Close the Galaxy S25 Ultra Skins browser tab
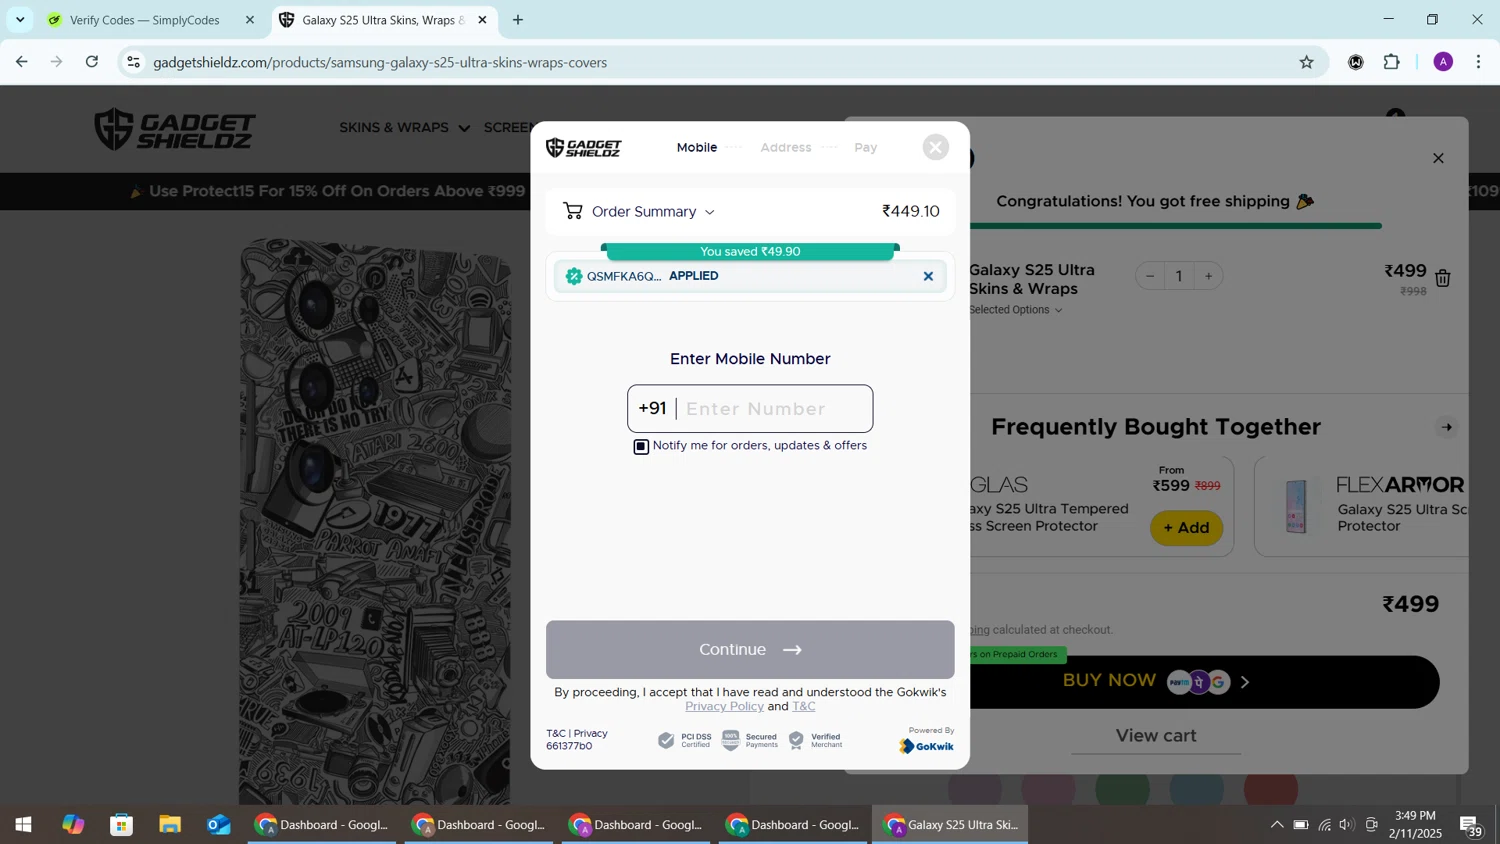 tap(482, 20)
